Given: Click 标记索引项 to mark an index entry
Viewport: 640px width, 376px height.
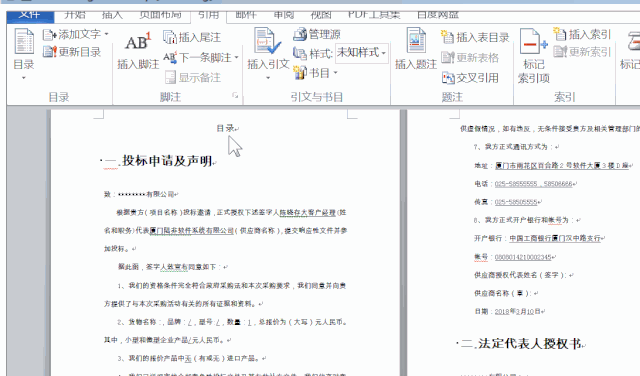Looking at the screenshot, I should (534, 56).
